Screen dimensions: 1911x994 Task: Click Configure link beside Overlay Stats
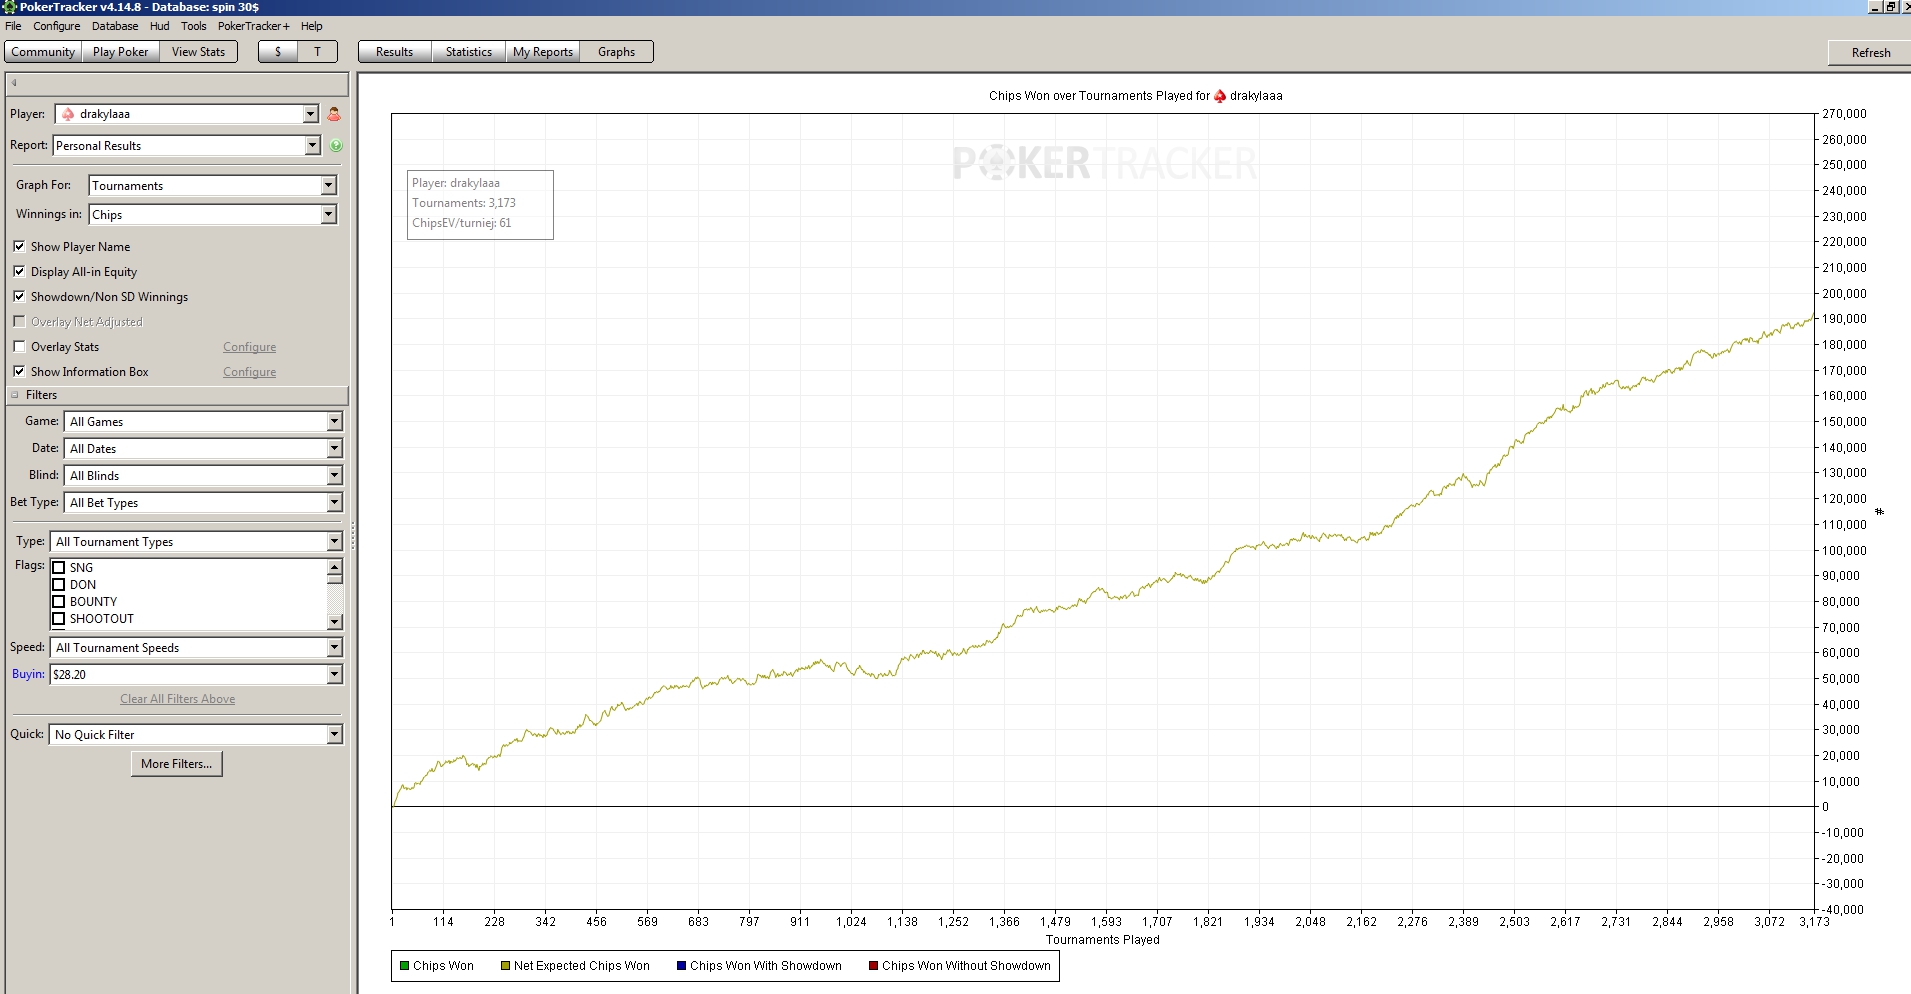coord(250,347)
